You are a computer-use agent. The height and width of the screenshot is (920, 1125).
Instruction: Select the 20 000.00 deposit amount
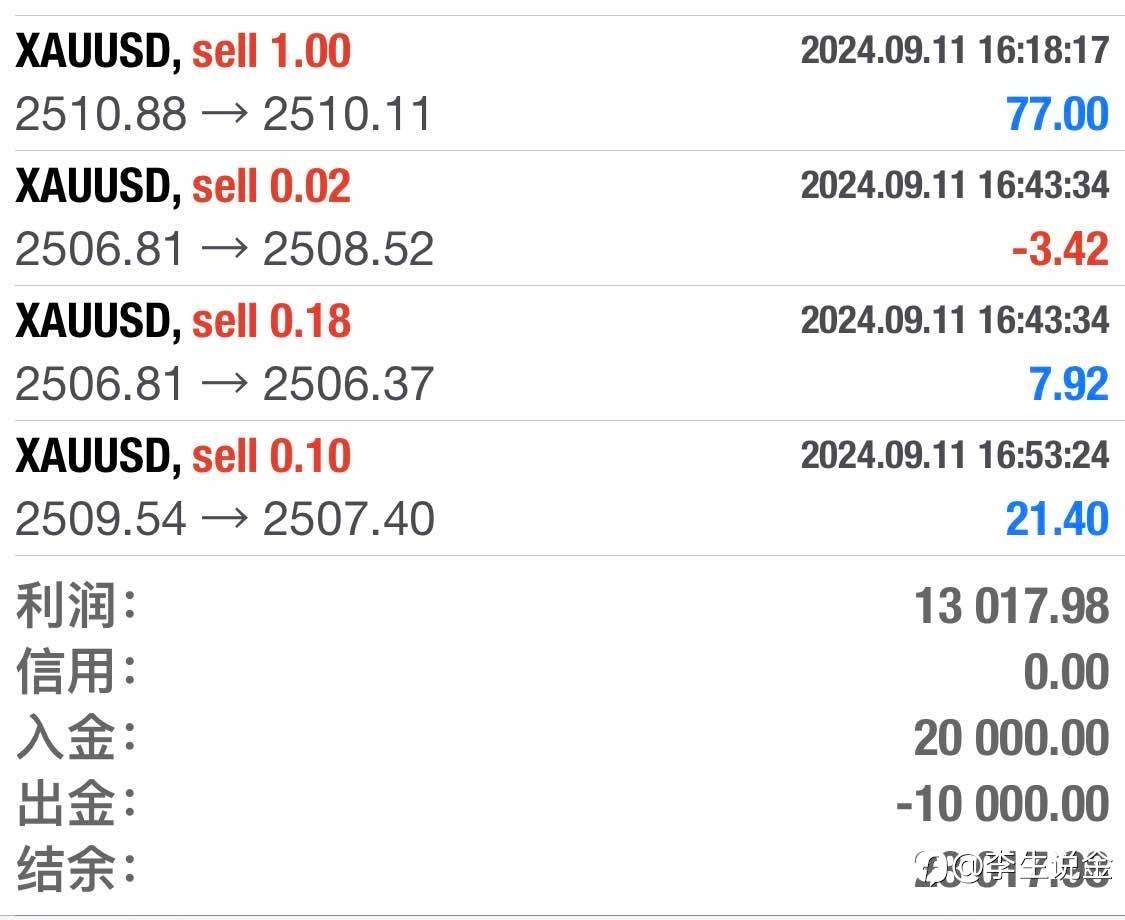tap(1011, 739)
